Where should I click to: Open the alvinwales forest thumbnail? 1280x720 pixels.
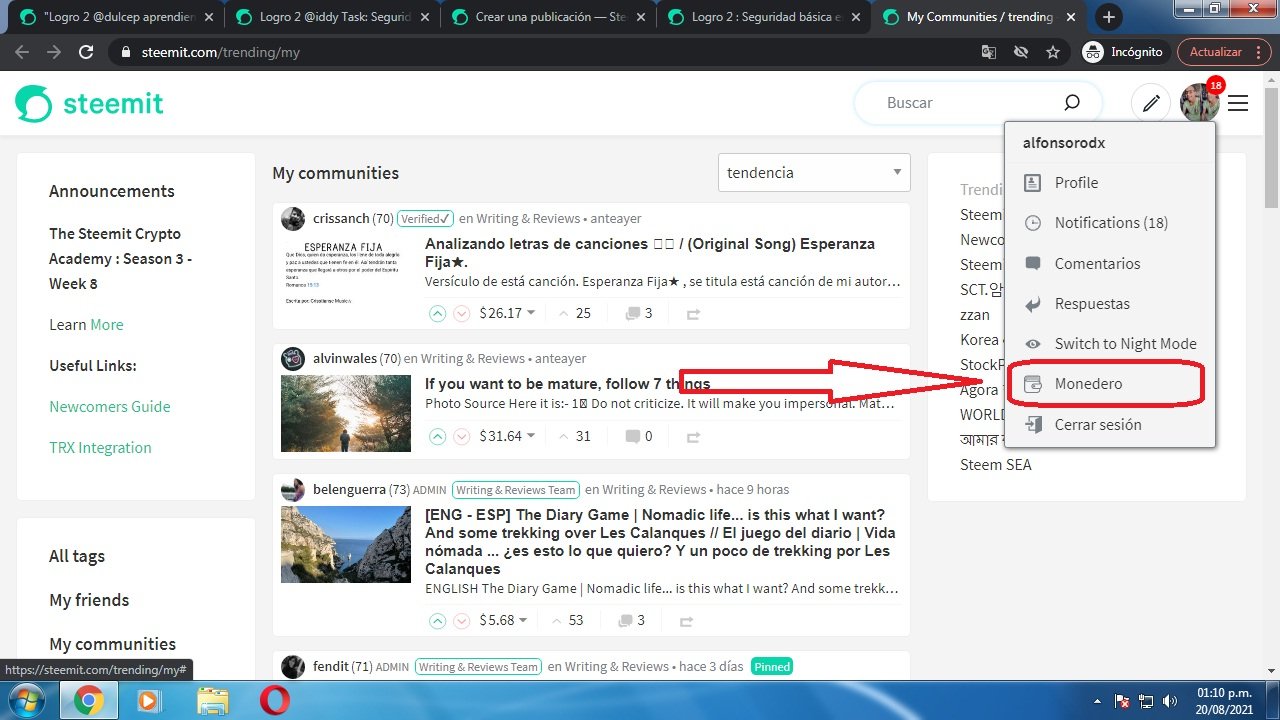coord(345,413)
